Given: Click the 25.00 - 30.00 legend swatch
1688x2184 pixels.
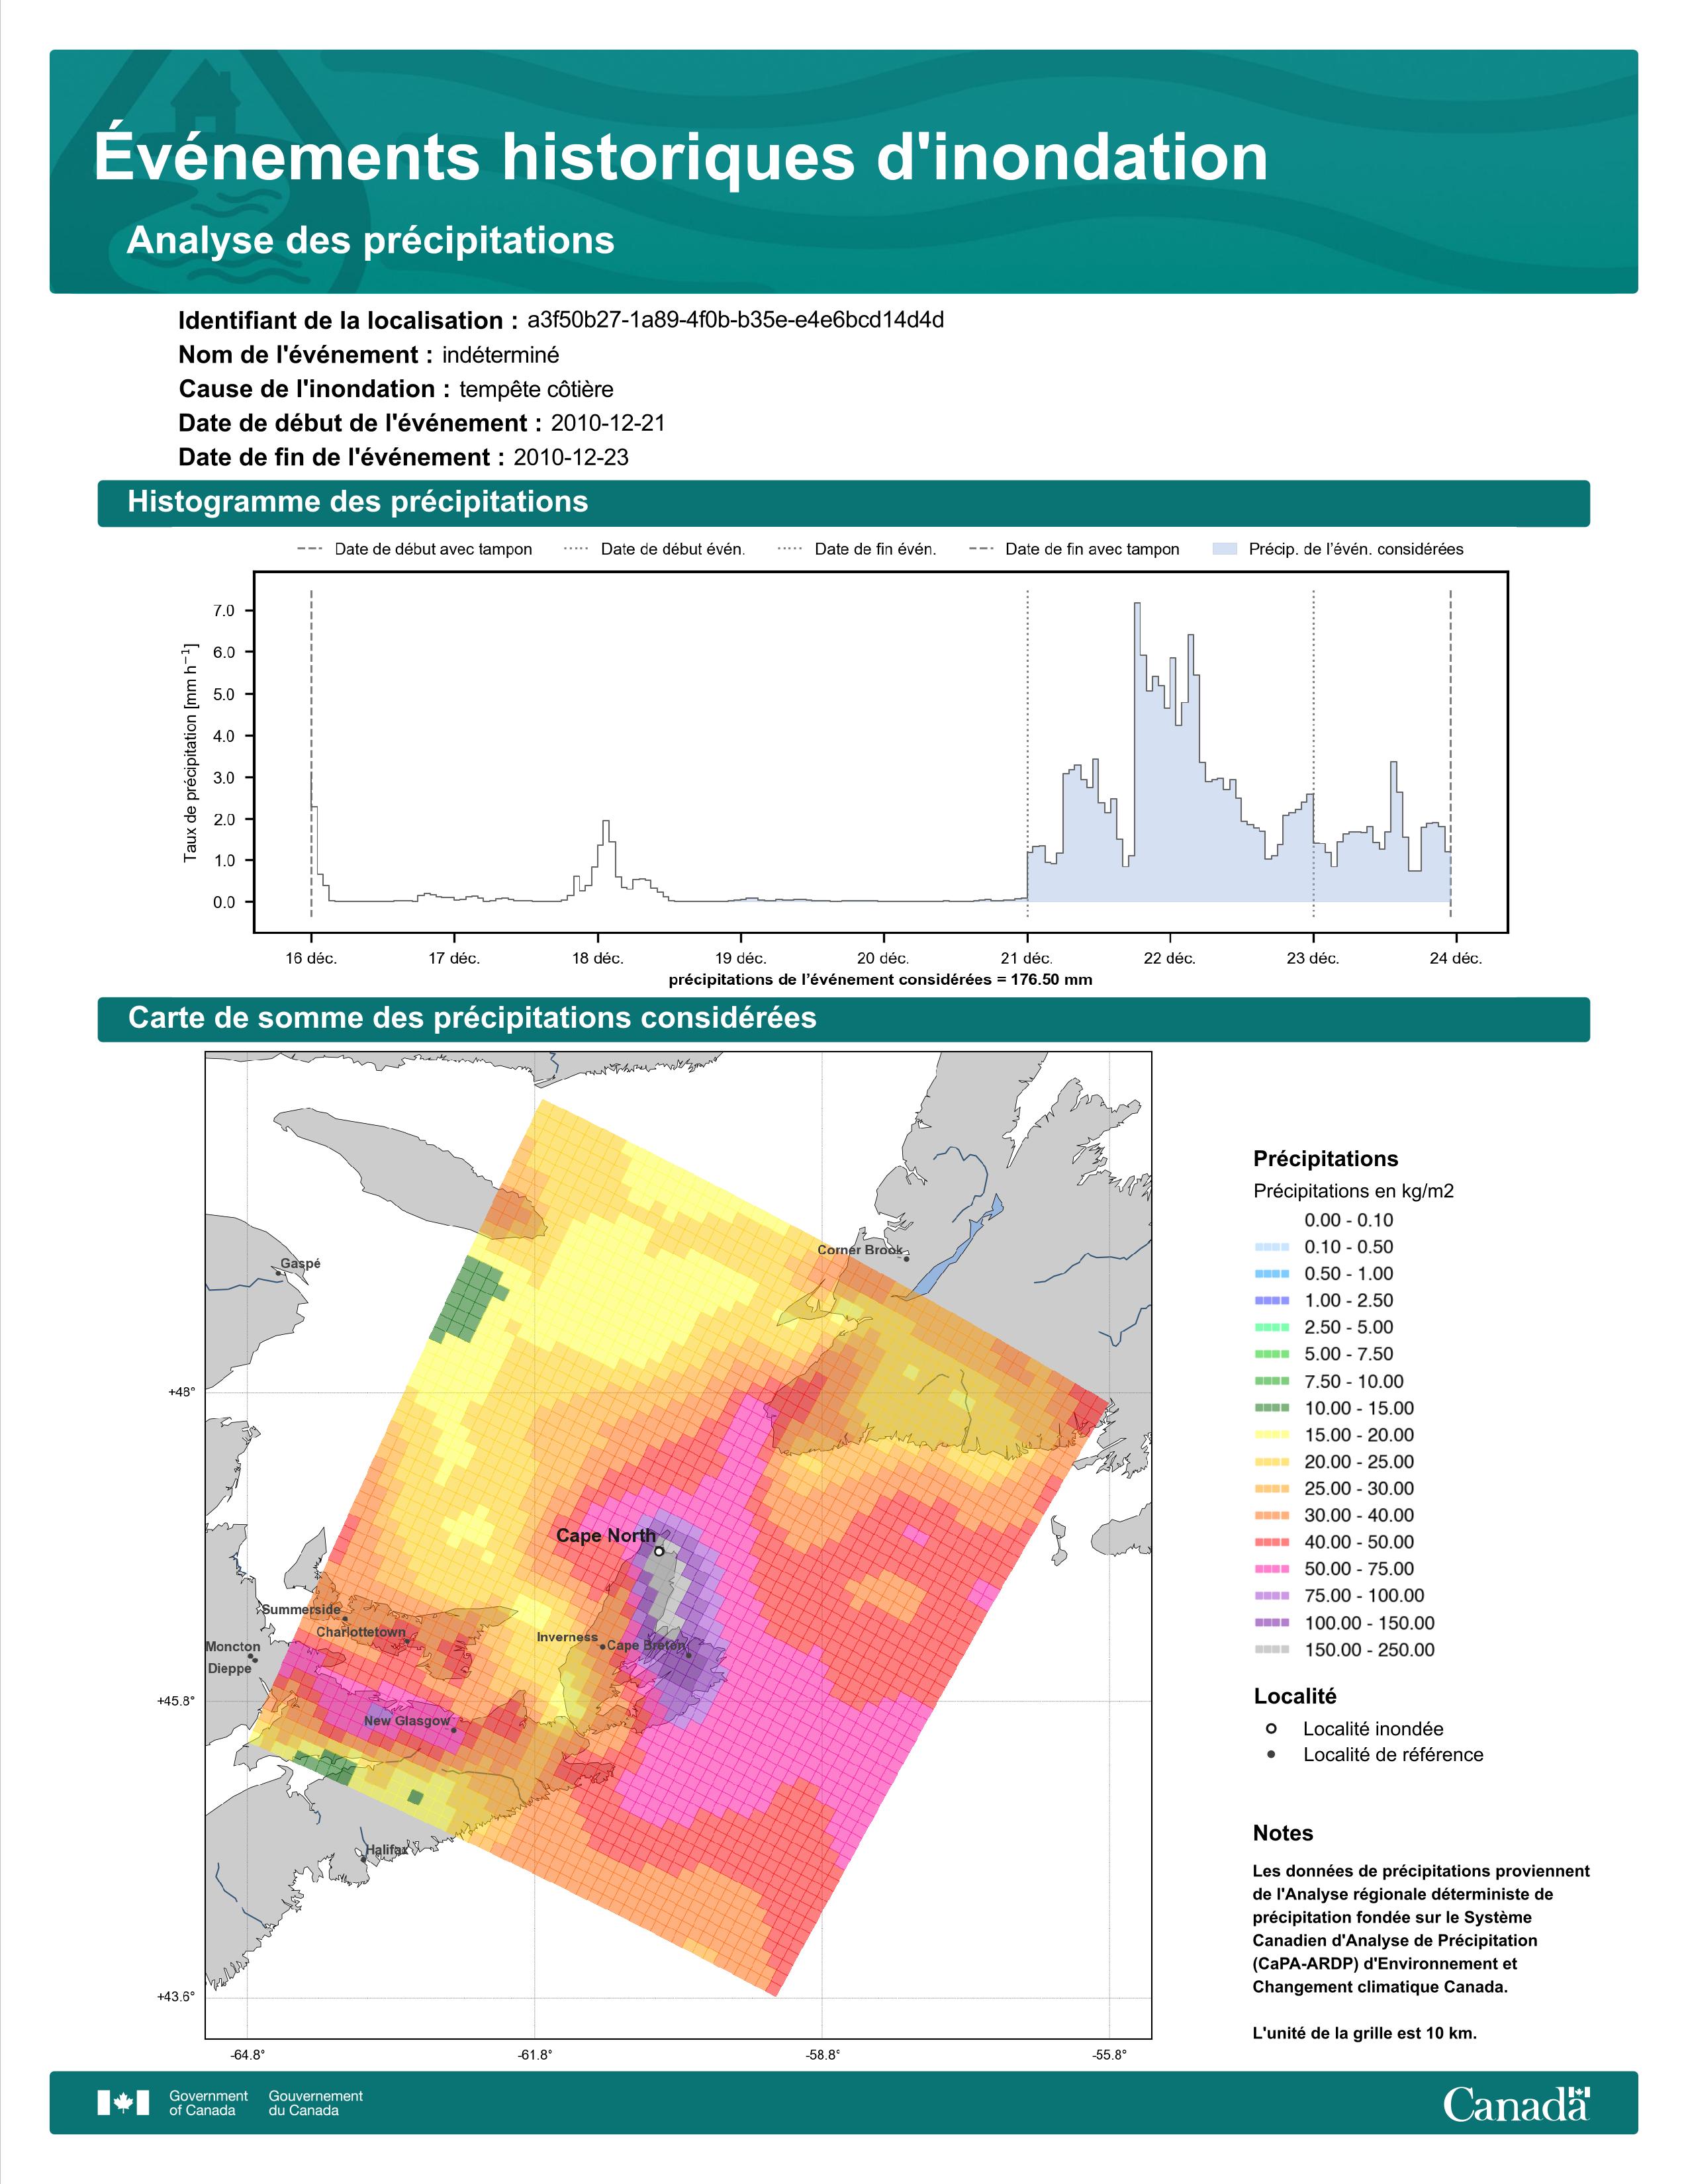Looking at the screenshot, I should click(1271, 1488).
